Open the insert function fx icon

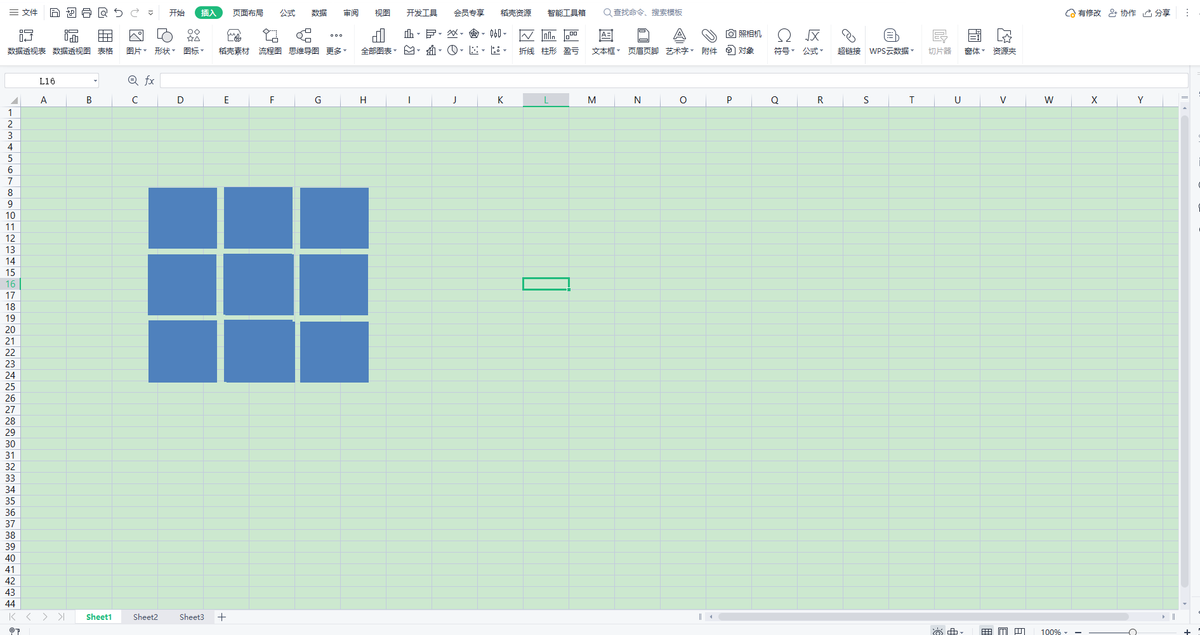150,80
